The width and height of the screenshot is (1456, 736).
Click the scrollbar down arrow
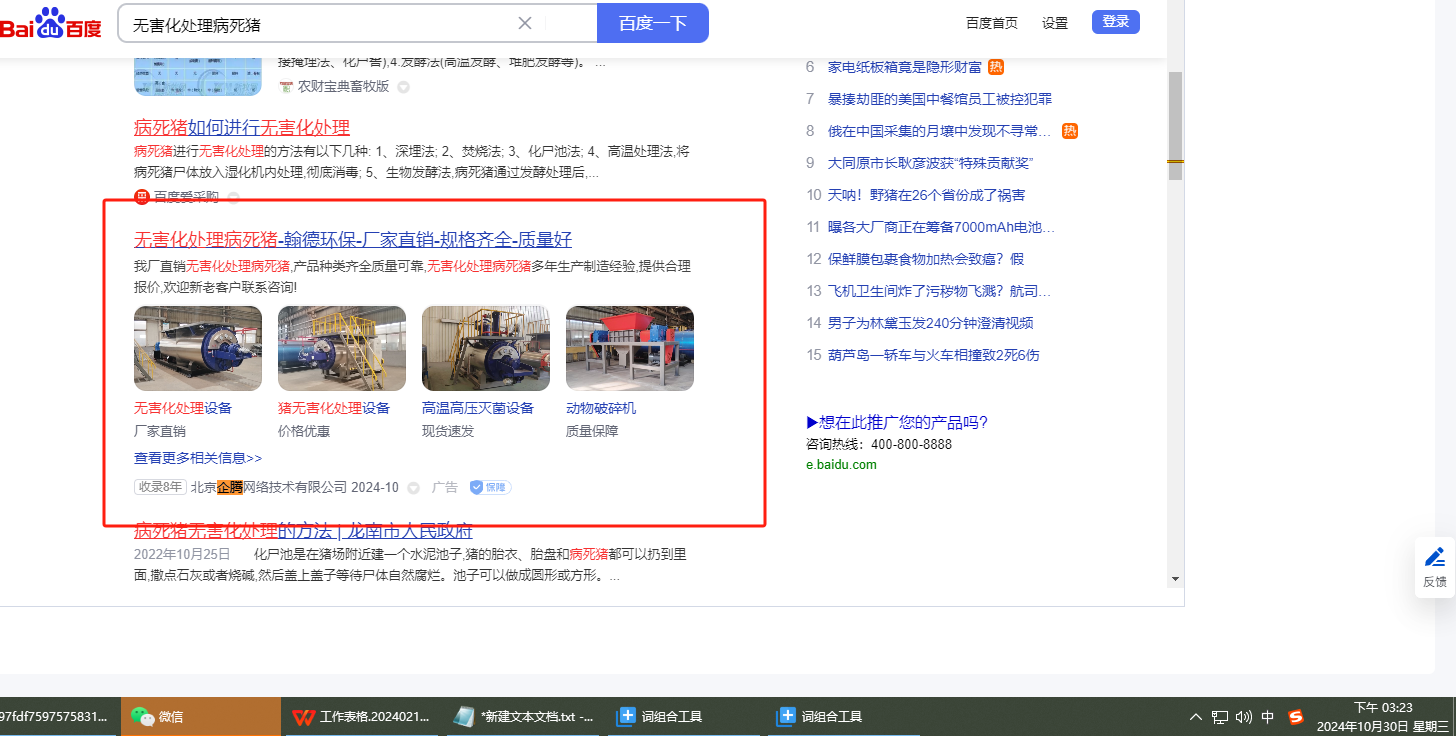(x=1175, y=579)
